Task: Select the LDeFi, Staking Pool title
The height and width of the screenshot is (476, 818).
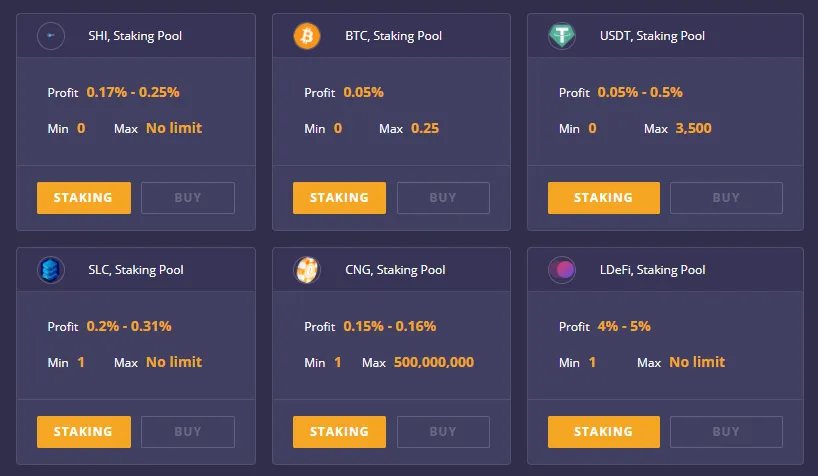Action: click(x=653, y=270)
